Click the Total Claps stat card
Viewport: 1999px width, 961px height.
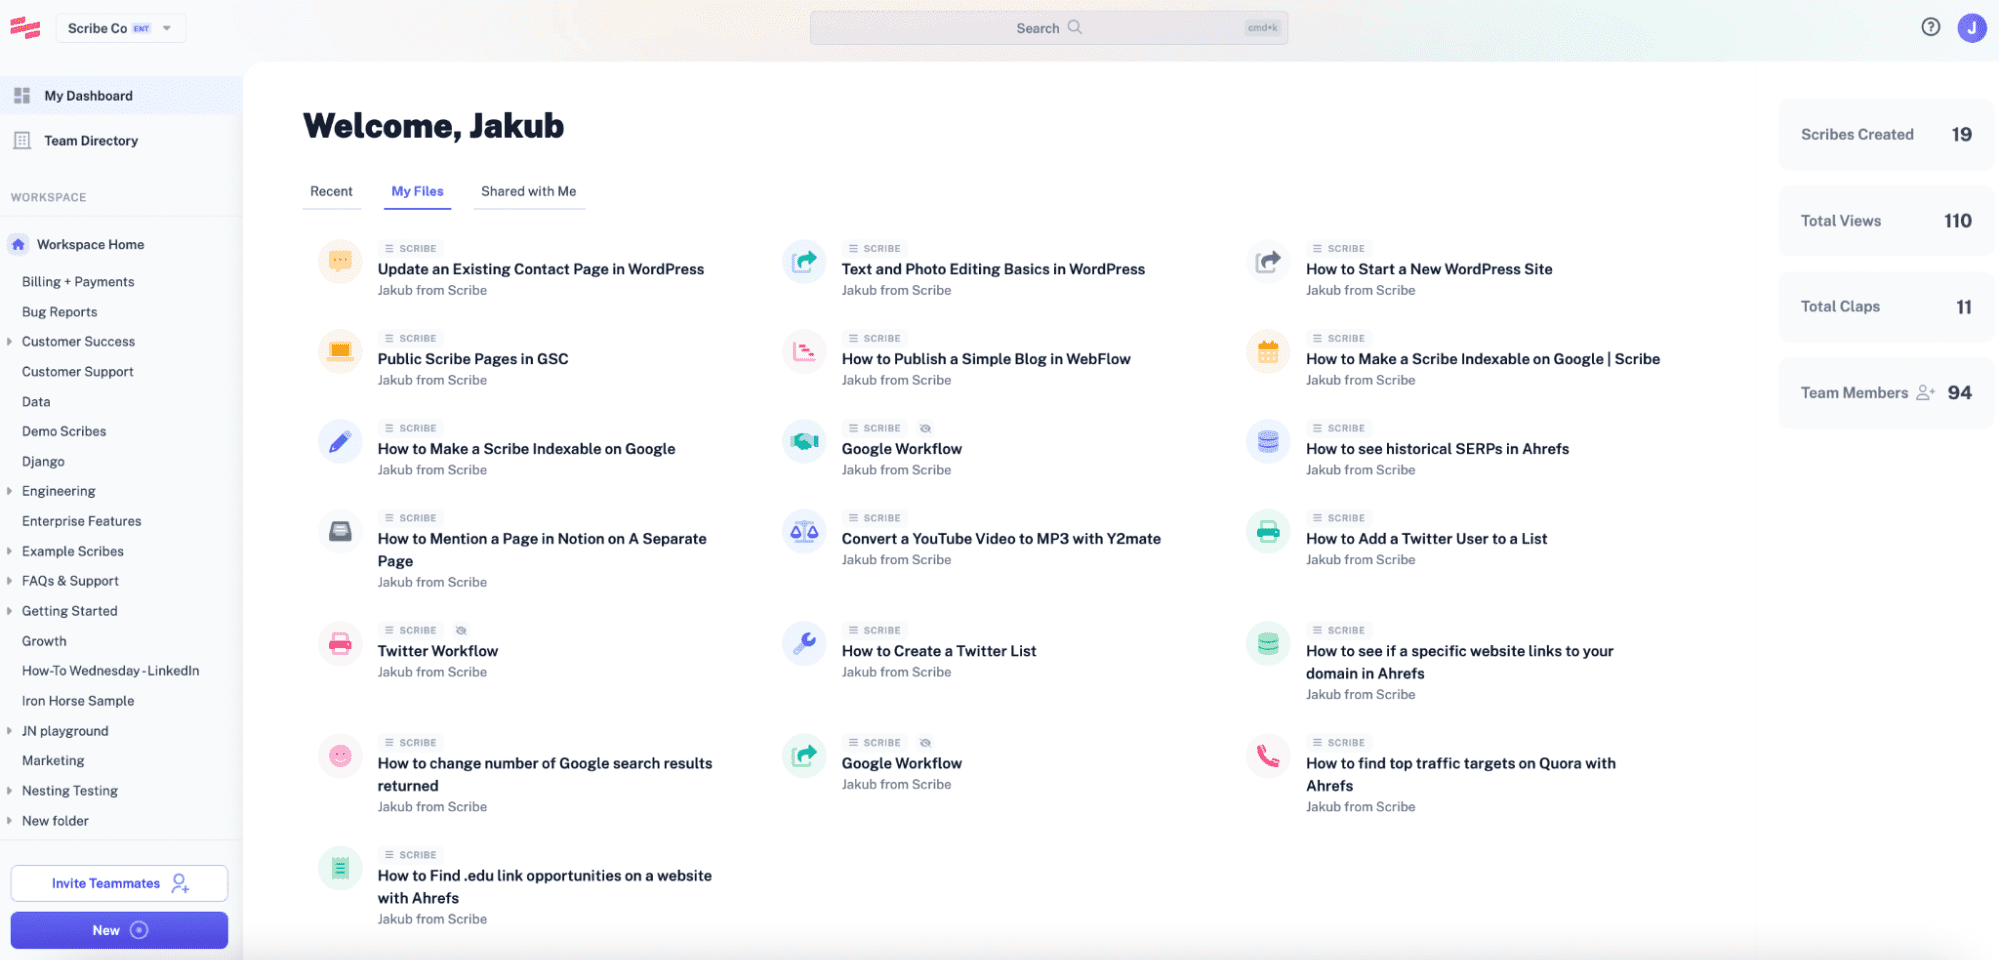click(x=1886, y=307)
